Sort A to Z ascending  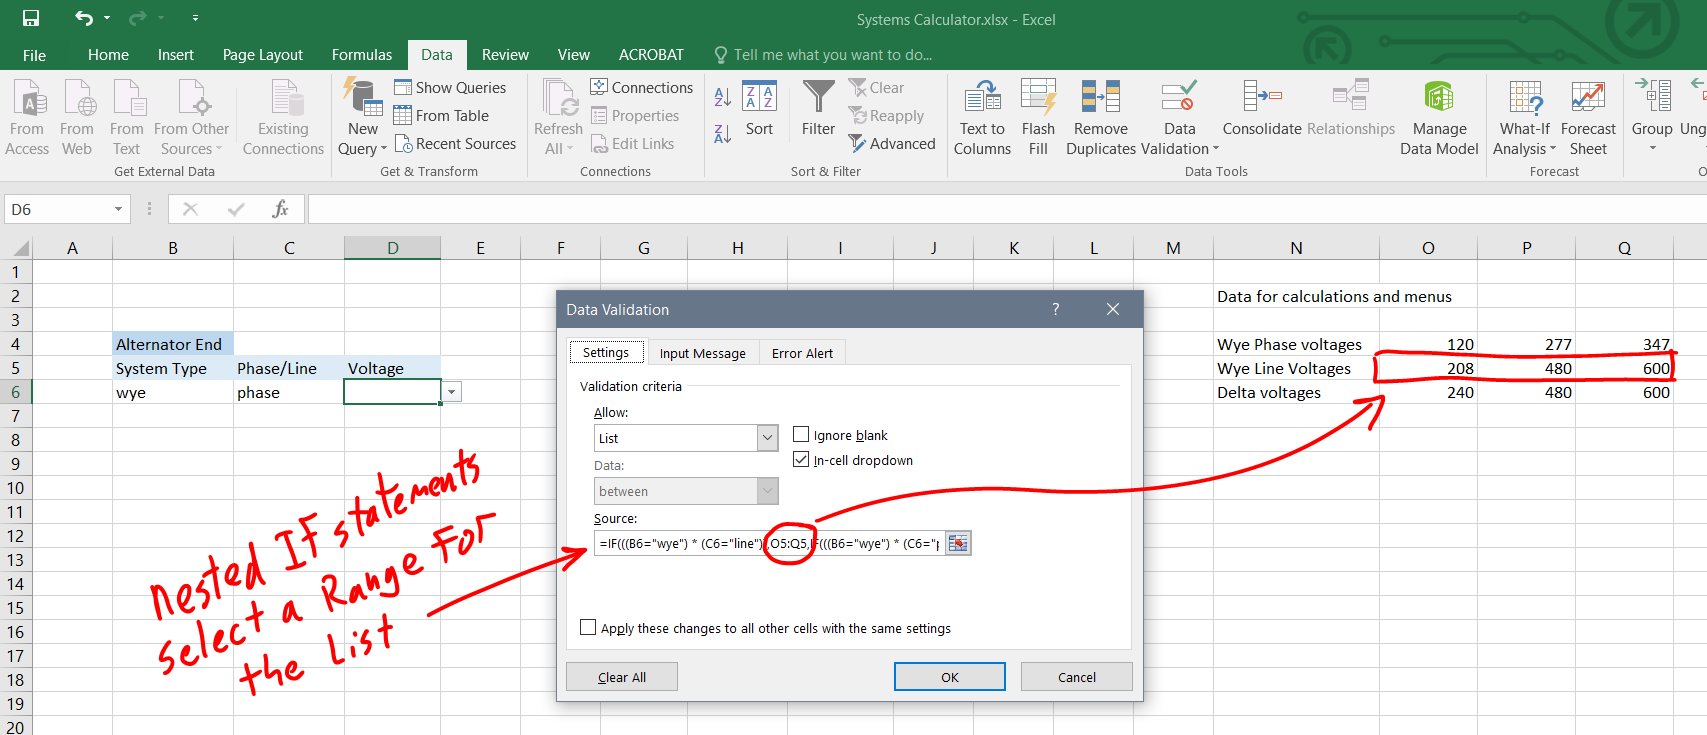pyautogui.click(x=722, y=97)
